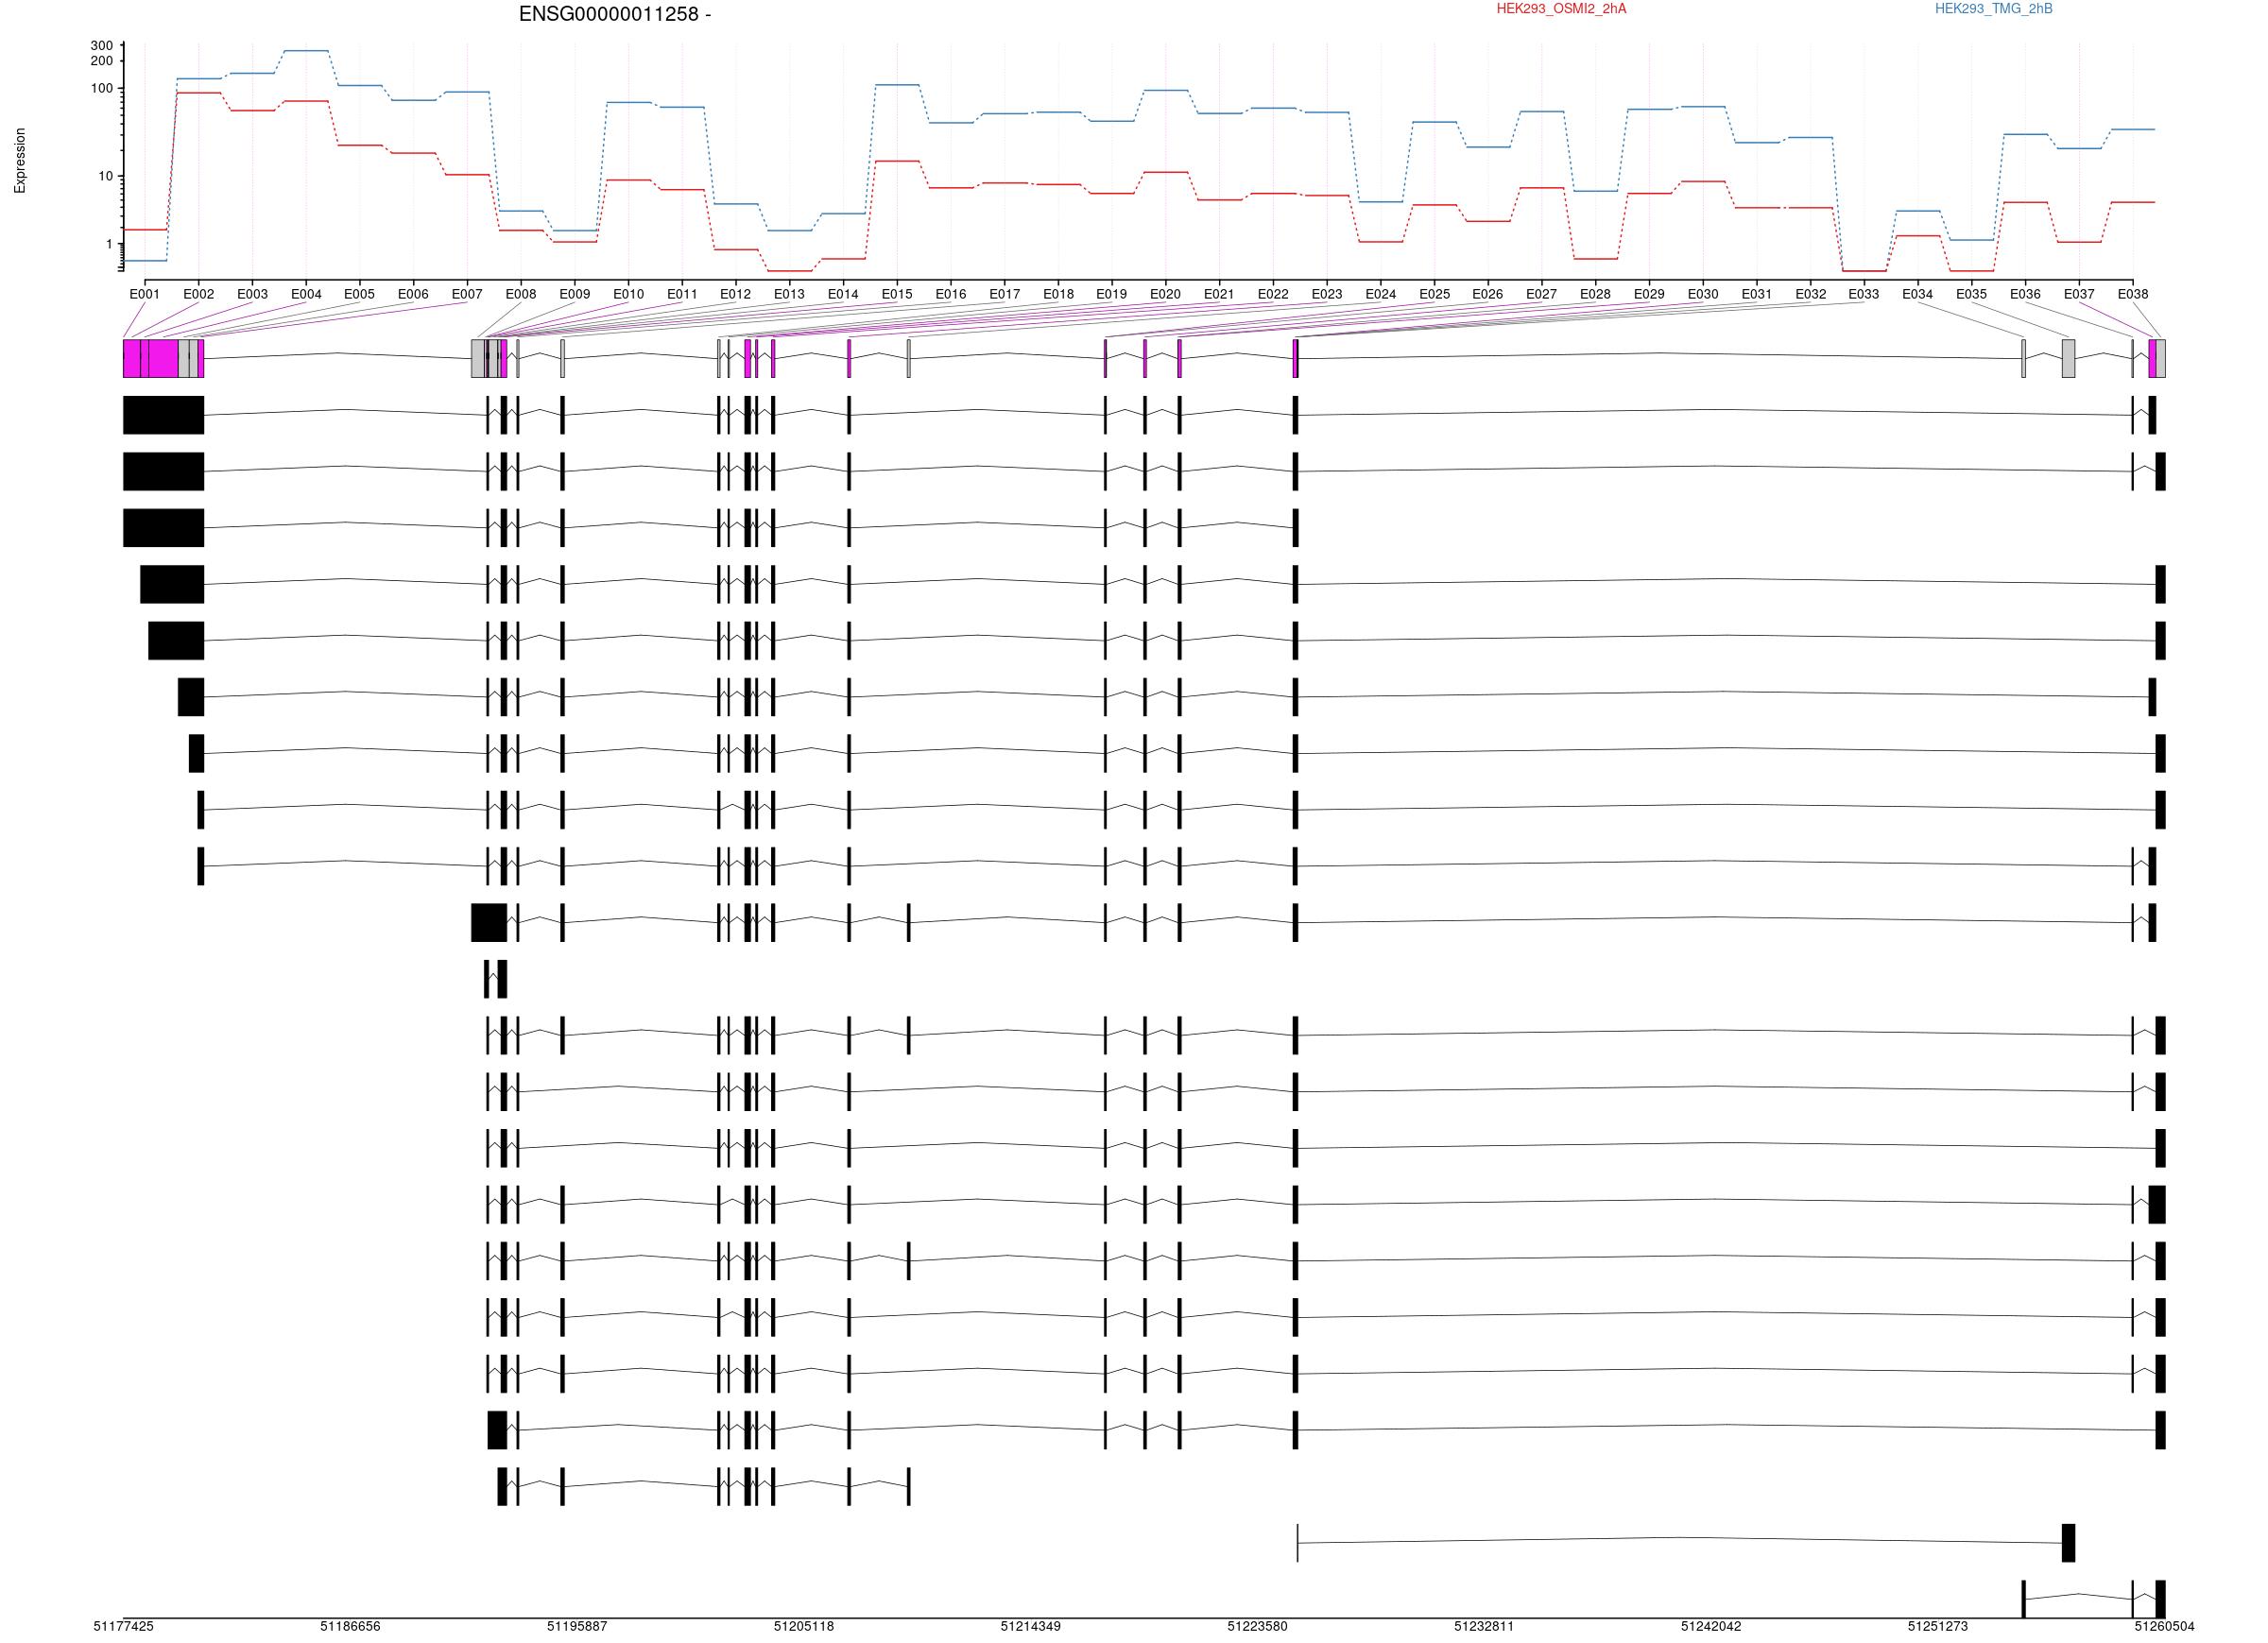Click exon label E009
Viewport: 2268px width, 1643px height.
pos(575,294)
